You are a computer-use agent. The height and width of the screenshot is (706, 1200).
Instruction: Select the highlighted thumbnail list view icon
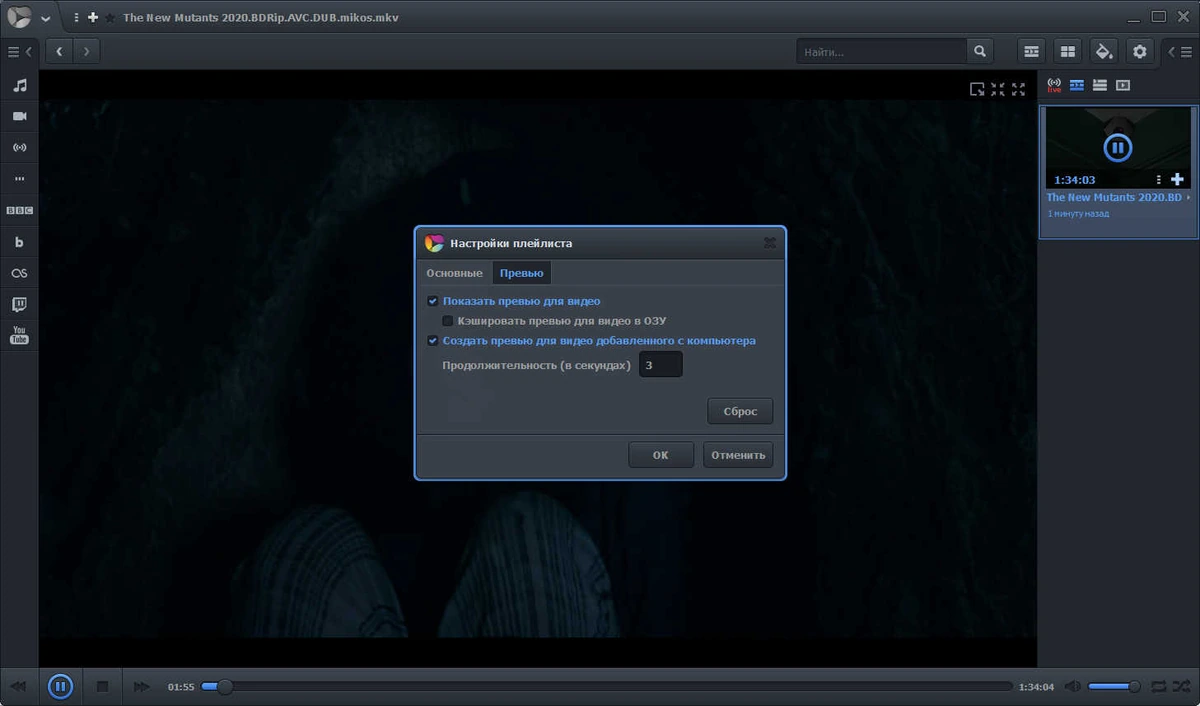pyautogui.click(x=1077, y=86)
